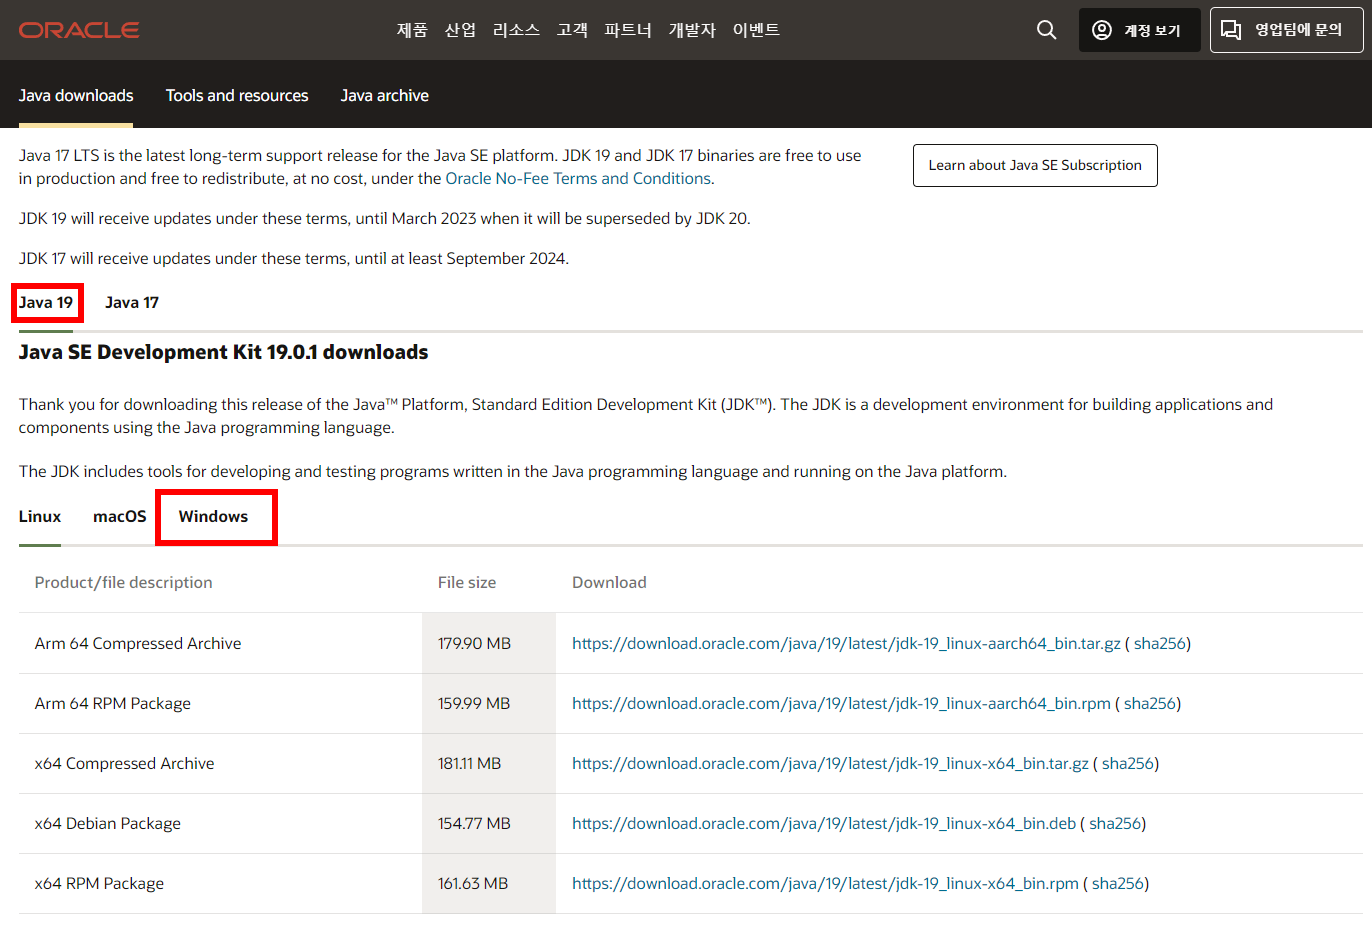Click the x64 Compressed Archive description
The height and width of the screenshot is (929, 1372).
[x=125, y=764]
